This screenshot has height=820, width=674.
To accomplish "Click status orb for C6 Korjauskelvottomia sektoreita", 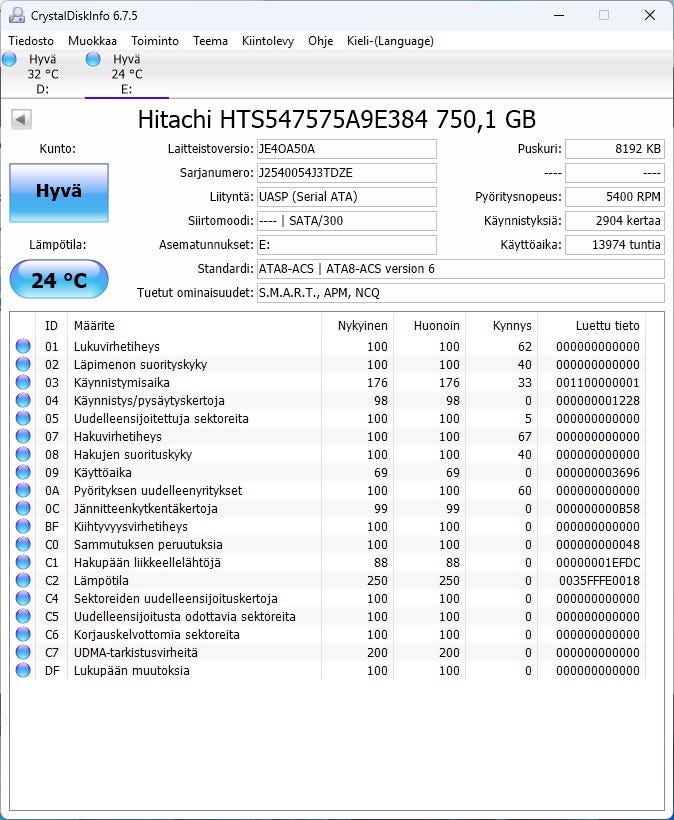I will click(23, 634).
